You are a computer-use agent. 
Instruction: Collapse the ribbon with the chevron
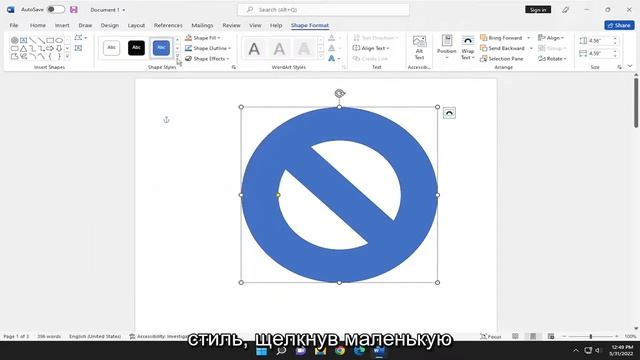click(630, 66)
